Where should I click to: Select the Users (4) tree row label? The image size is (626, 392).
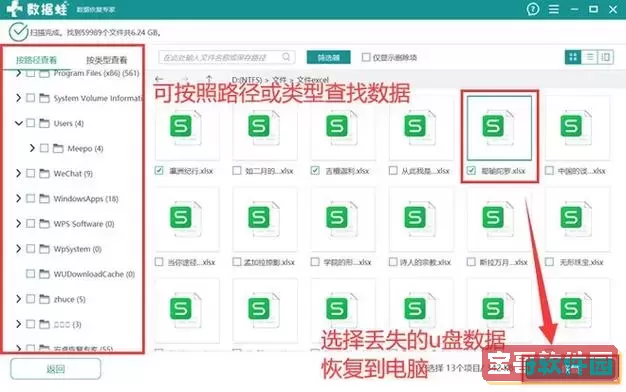[x=69, y=123]
